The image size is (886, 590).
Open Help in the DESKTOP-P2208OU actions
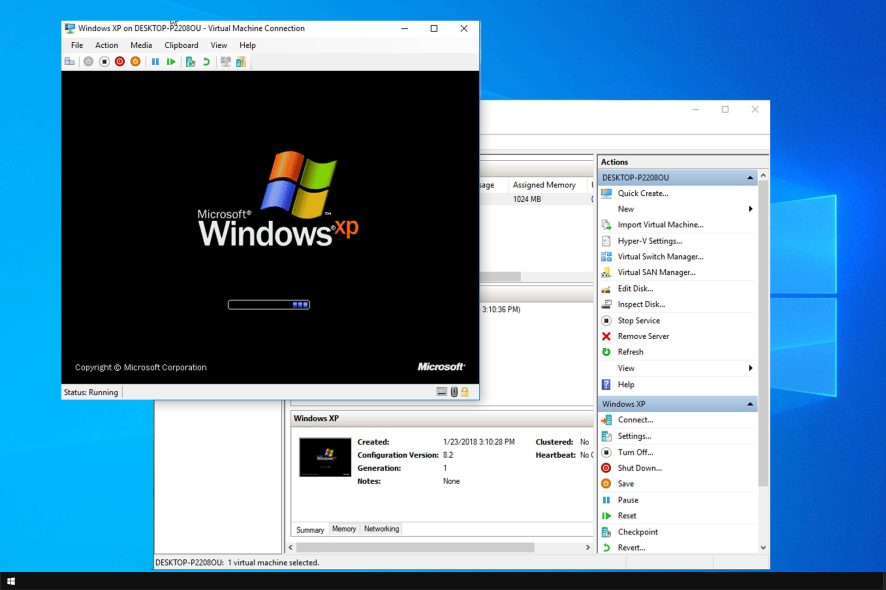[x=626, y=385]
